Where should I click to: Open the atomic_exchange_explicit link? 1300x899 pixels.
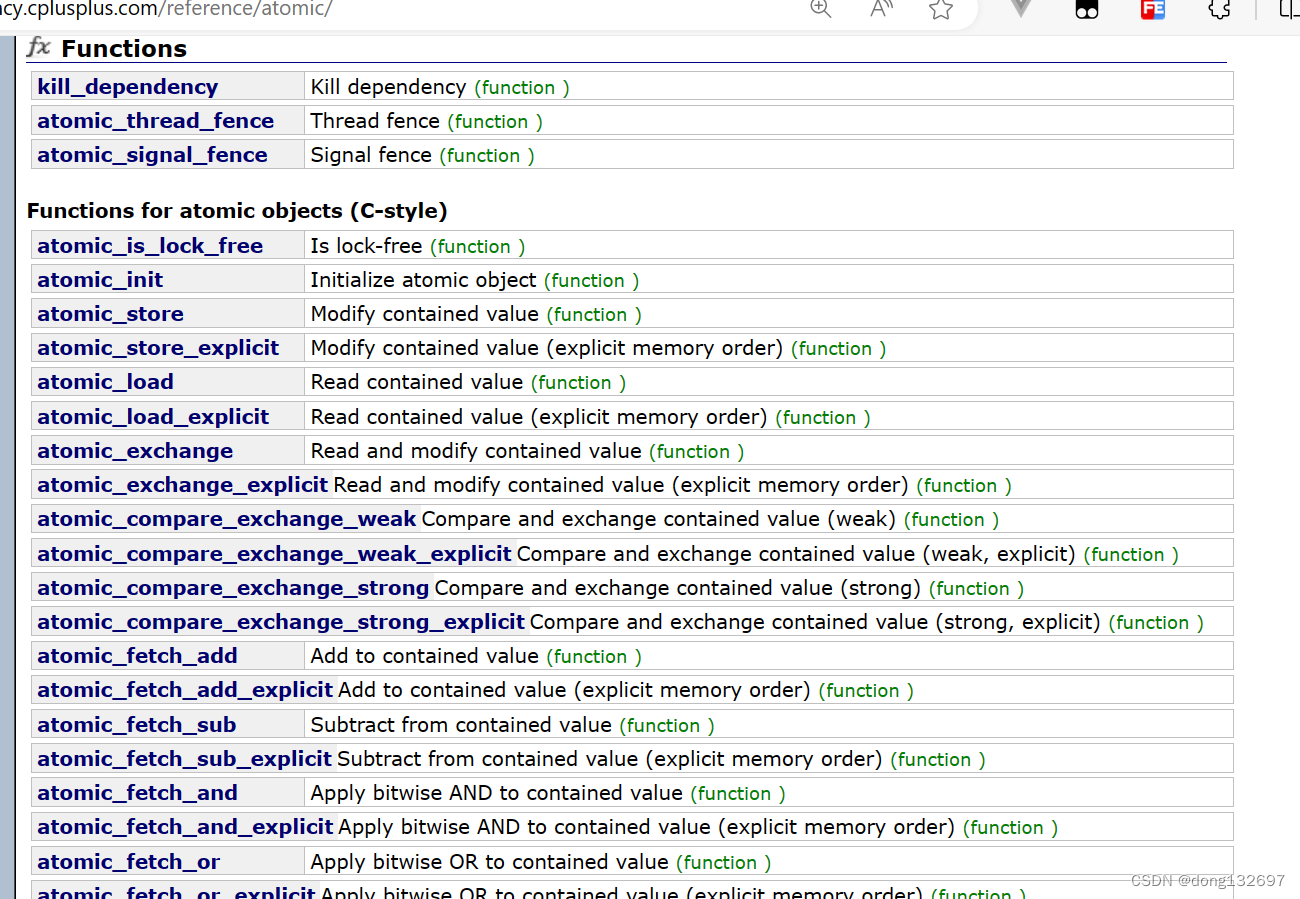coord(183,485)
